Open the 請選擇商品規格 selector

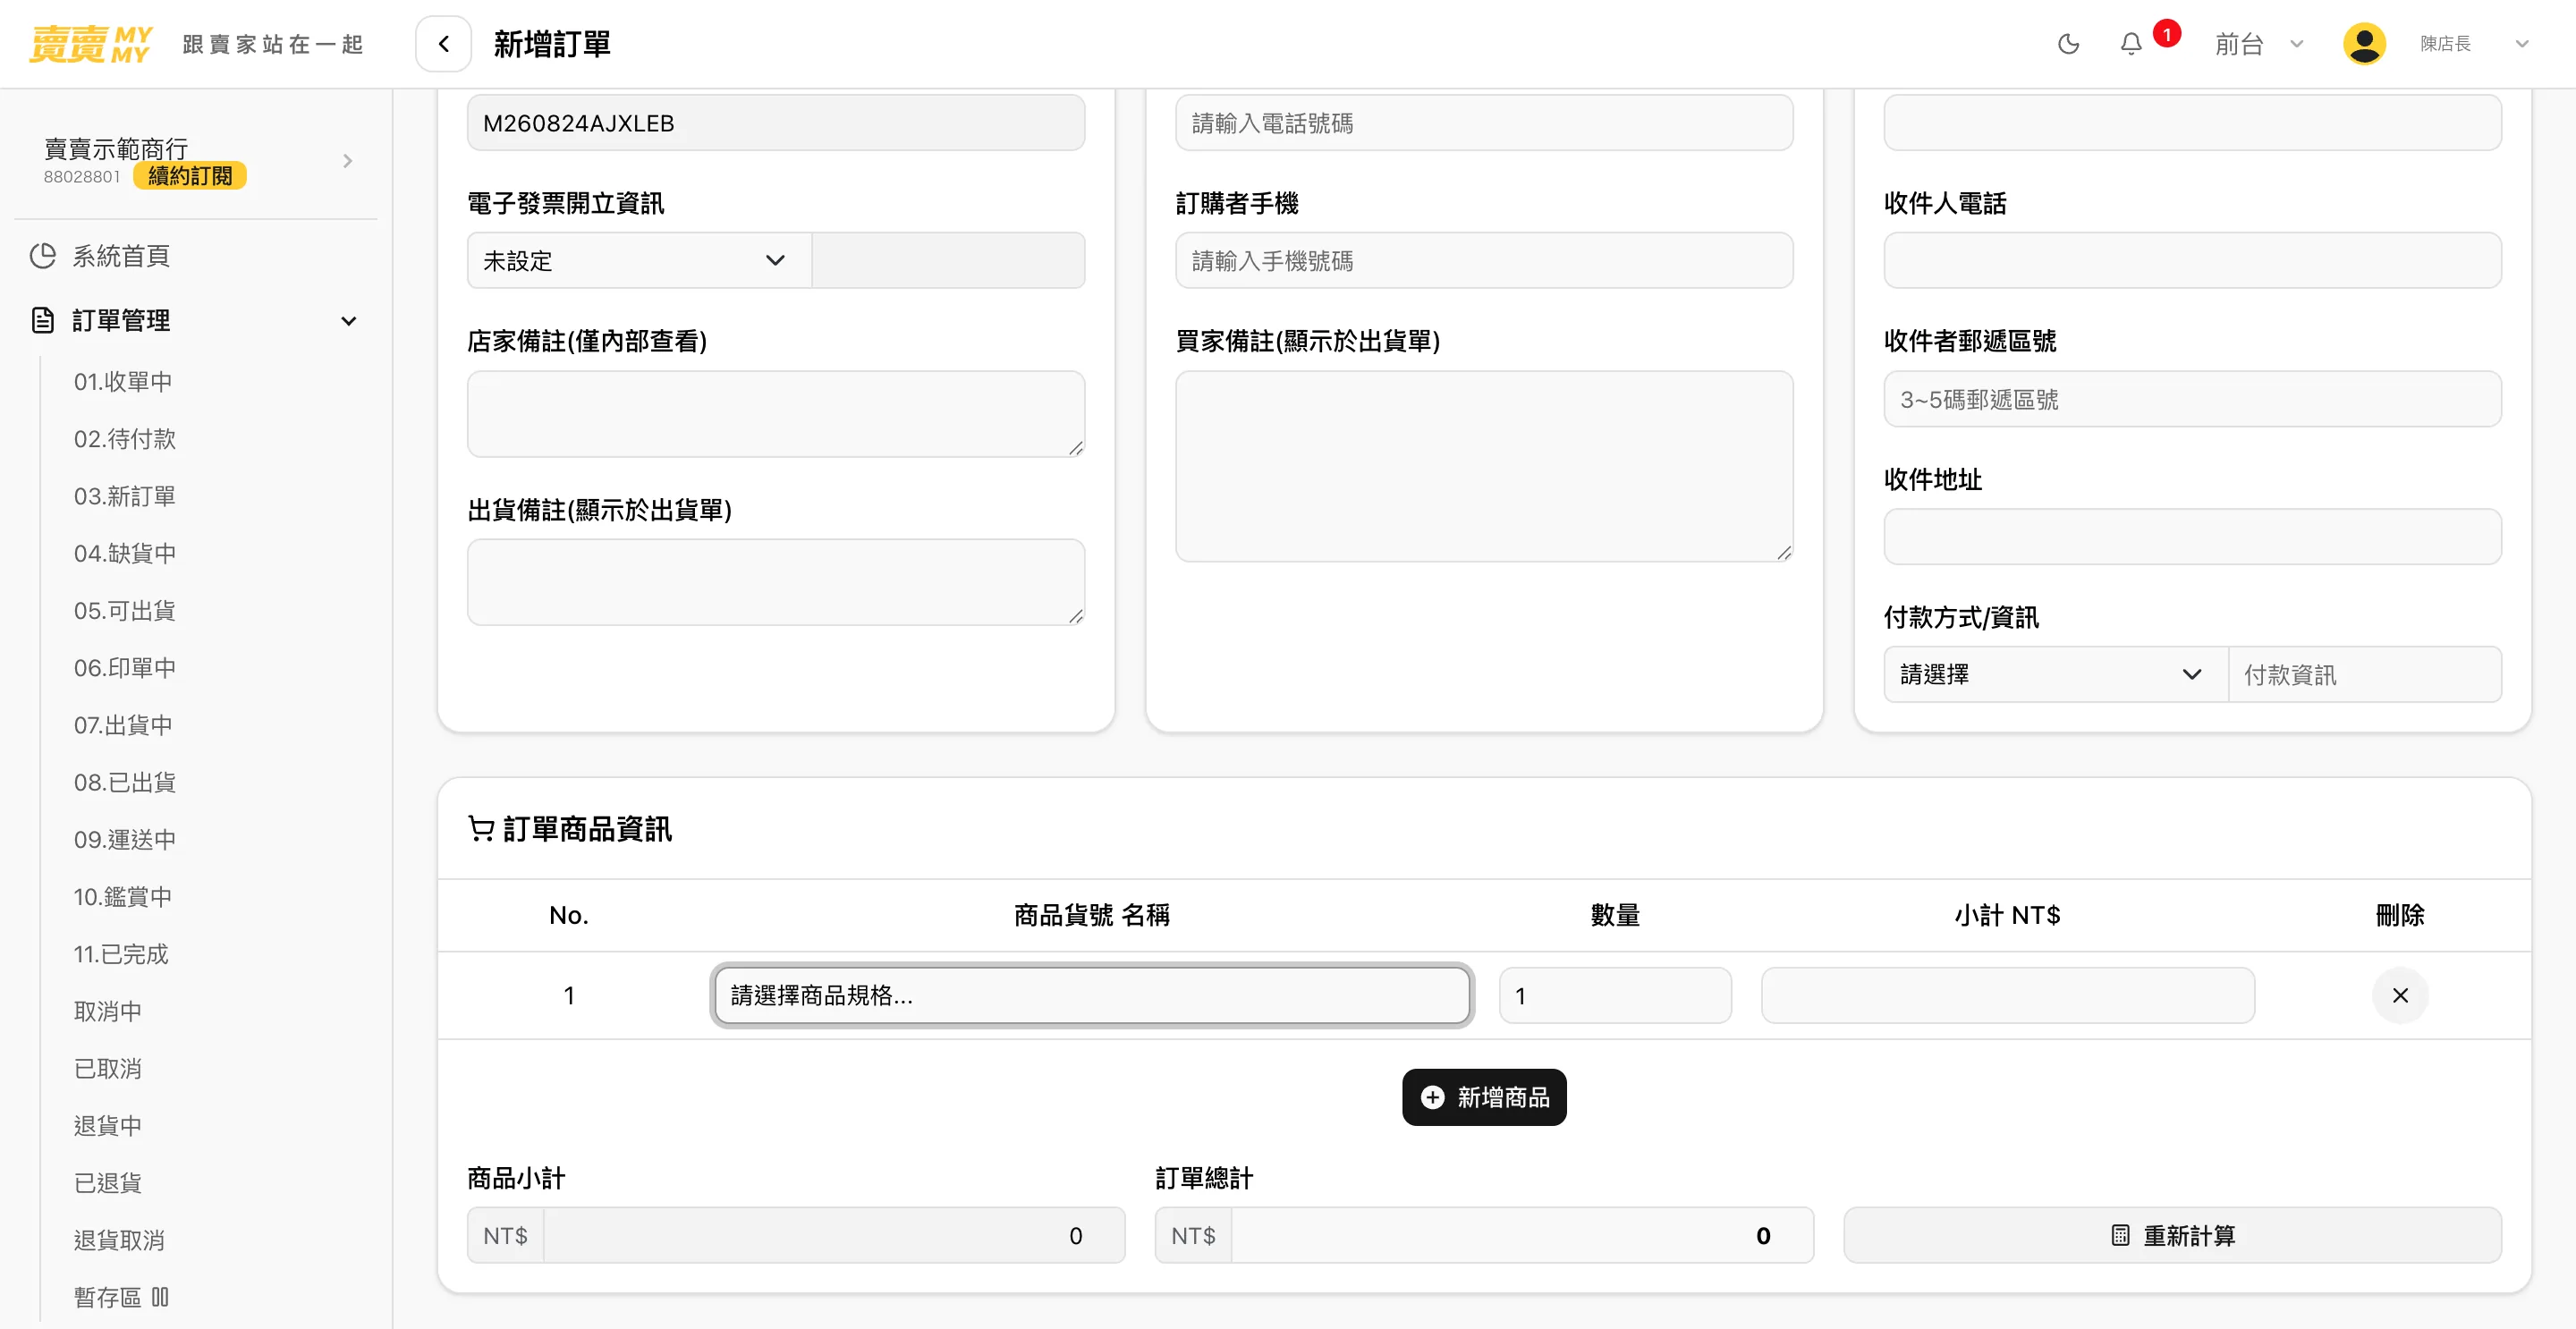tap(1091, 995)
